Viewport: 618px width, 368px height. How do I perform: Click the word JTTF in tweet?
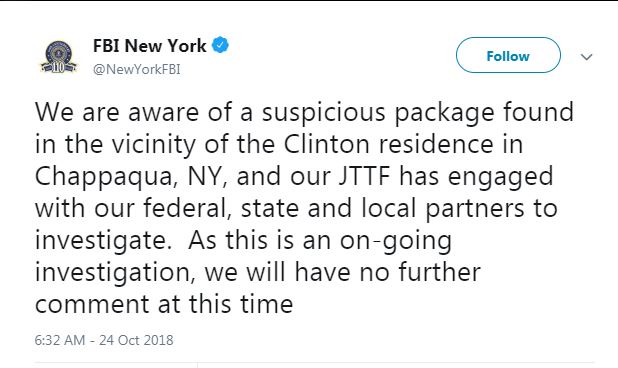364,176
